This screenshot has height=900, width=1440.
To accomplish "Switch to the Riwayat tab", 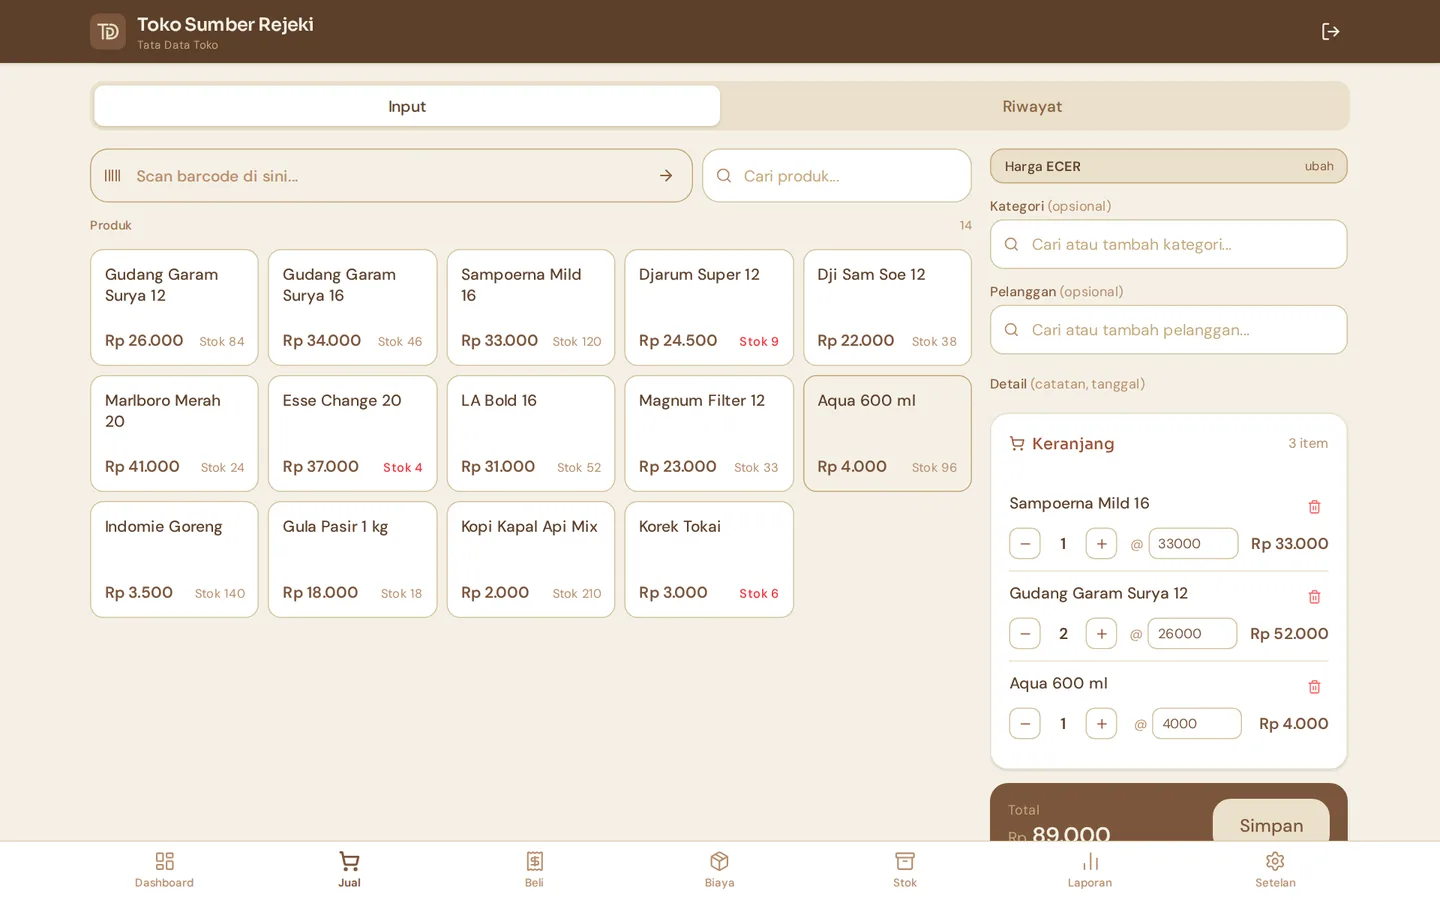I will [x=1032, y=106].
